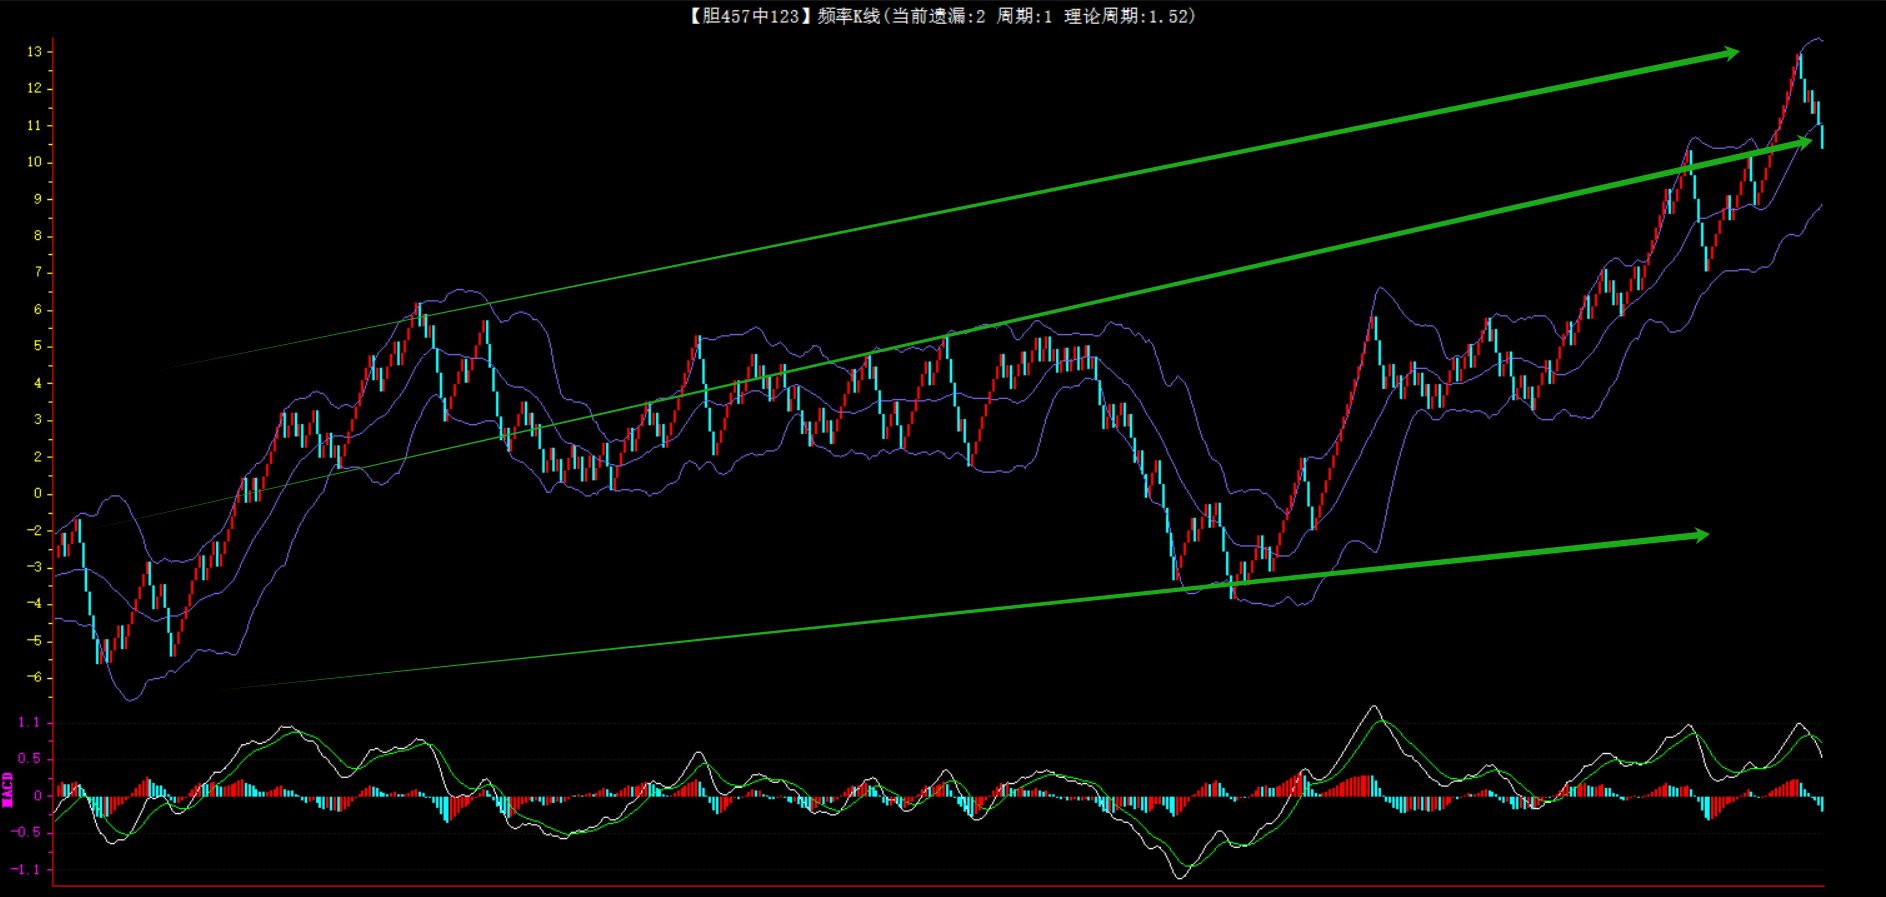Click the tallest MACD white line peak
The height and width of the screenshot is (897, 1886).
click(x=1374, y=707)
